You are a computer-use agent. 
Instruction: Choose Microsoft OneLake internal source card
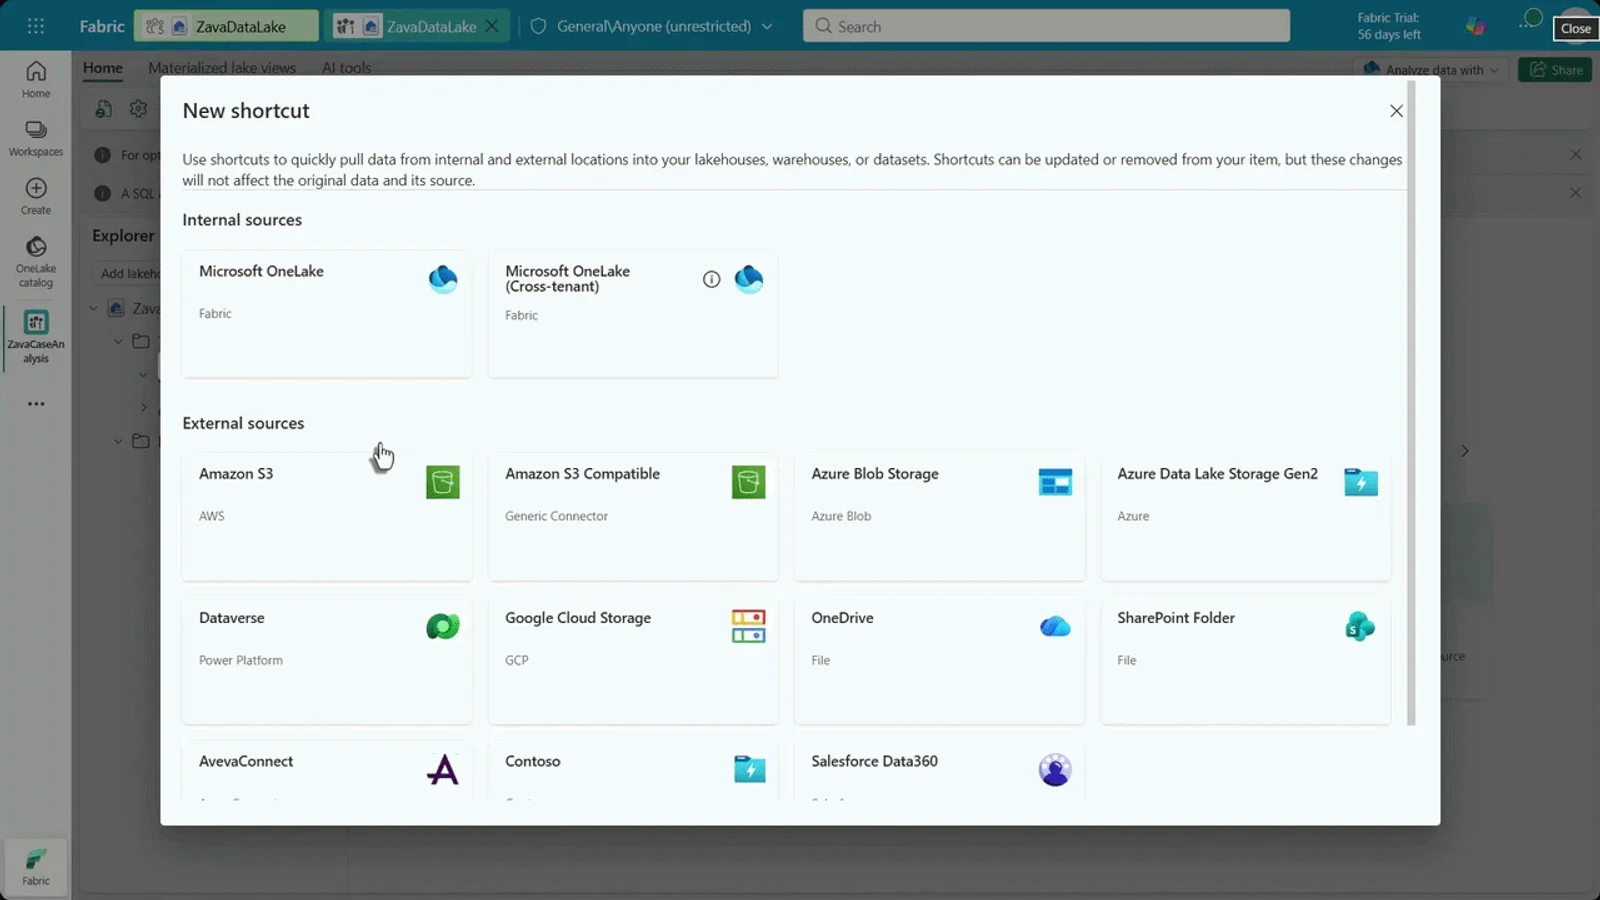pyautogui.click(x=327, y=313)
